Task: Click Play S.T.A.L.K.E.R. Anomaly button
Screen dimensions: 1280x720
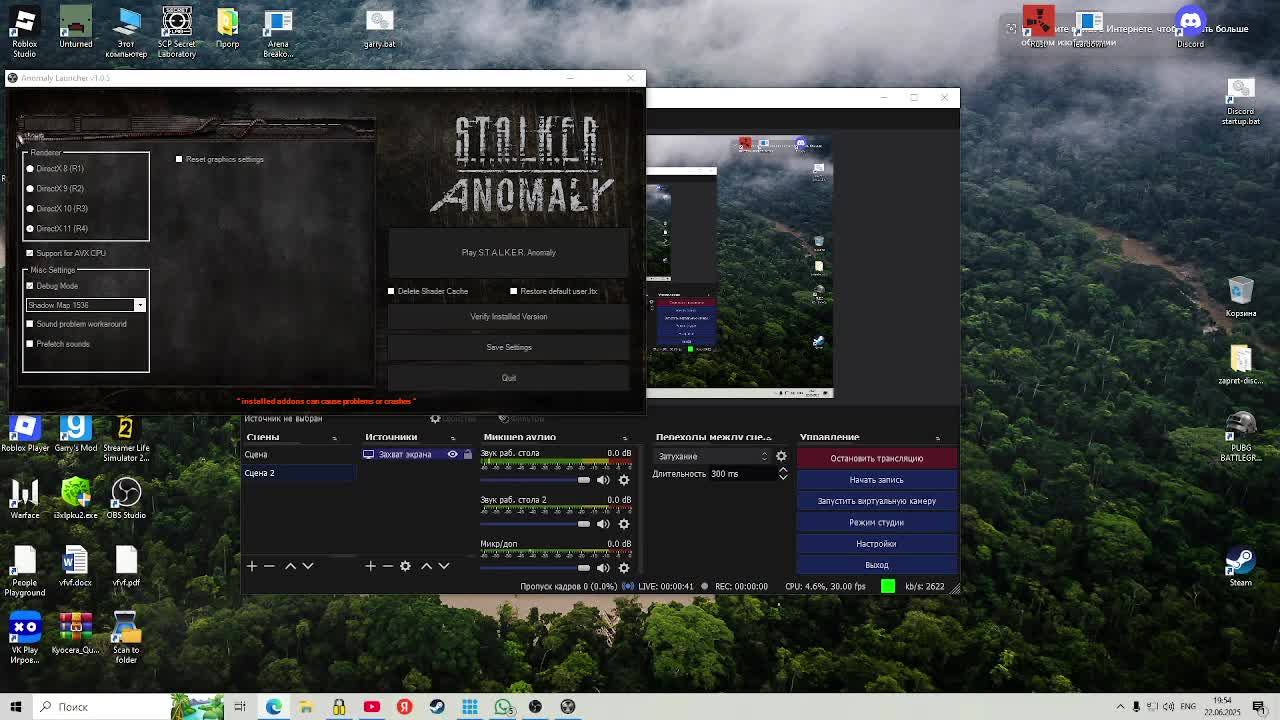Action: click(508, 253)
